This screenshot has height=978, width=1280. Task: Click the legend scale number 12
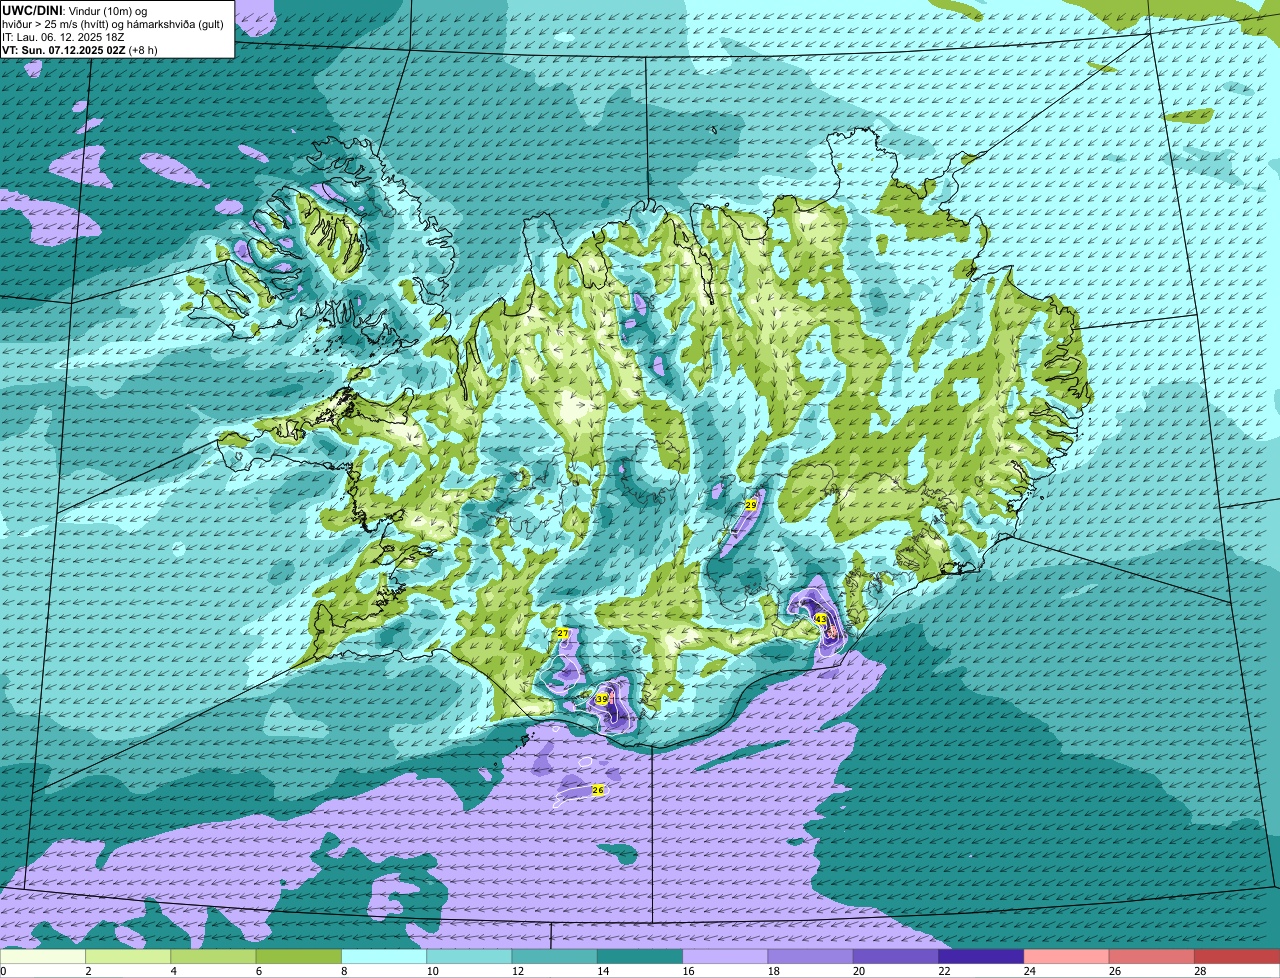click(x=516, y=971)
